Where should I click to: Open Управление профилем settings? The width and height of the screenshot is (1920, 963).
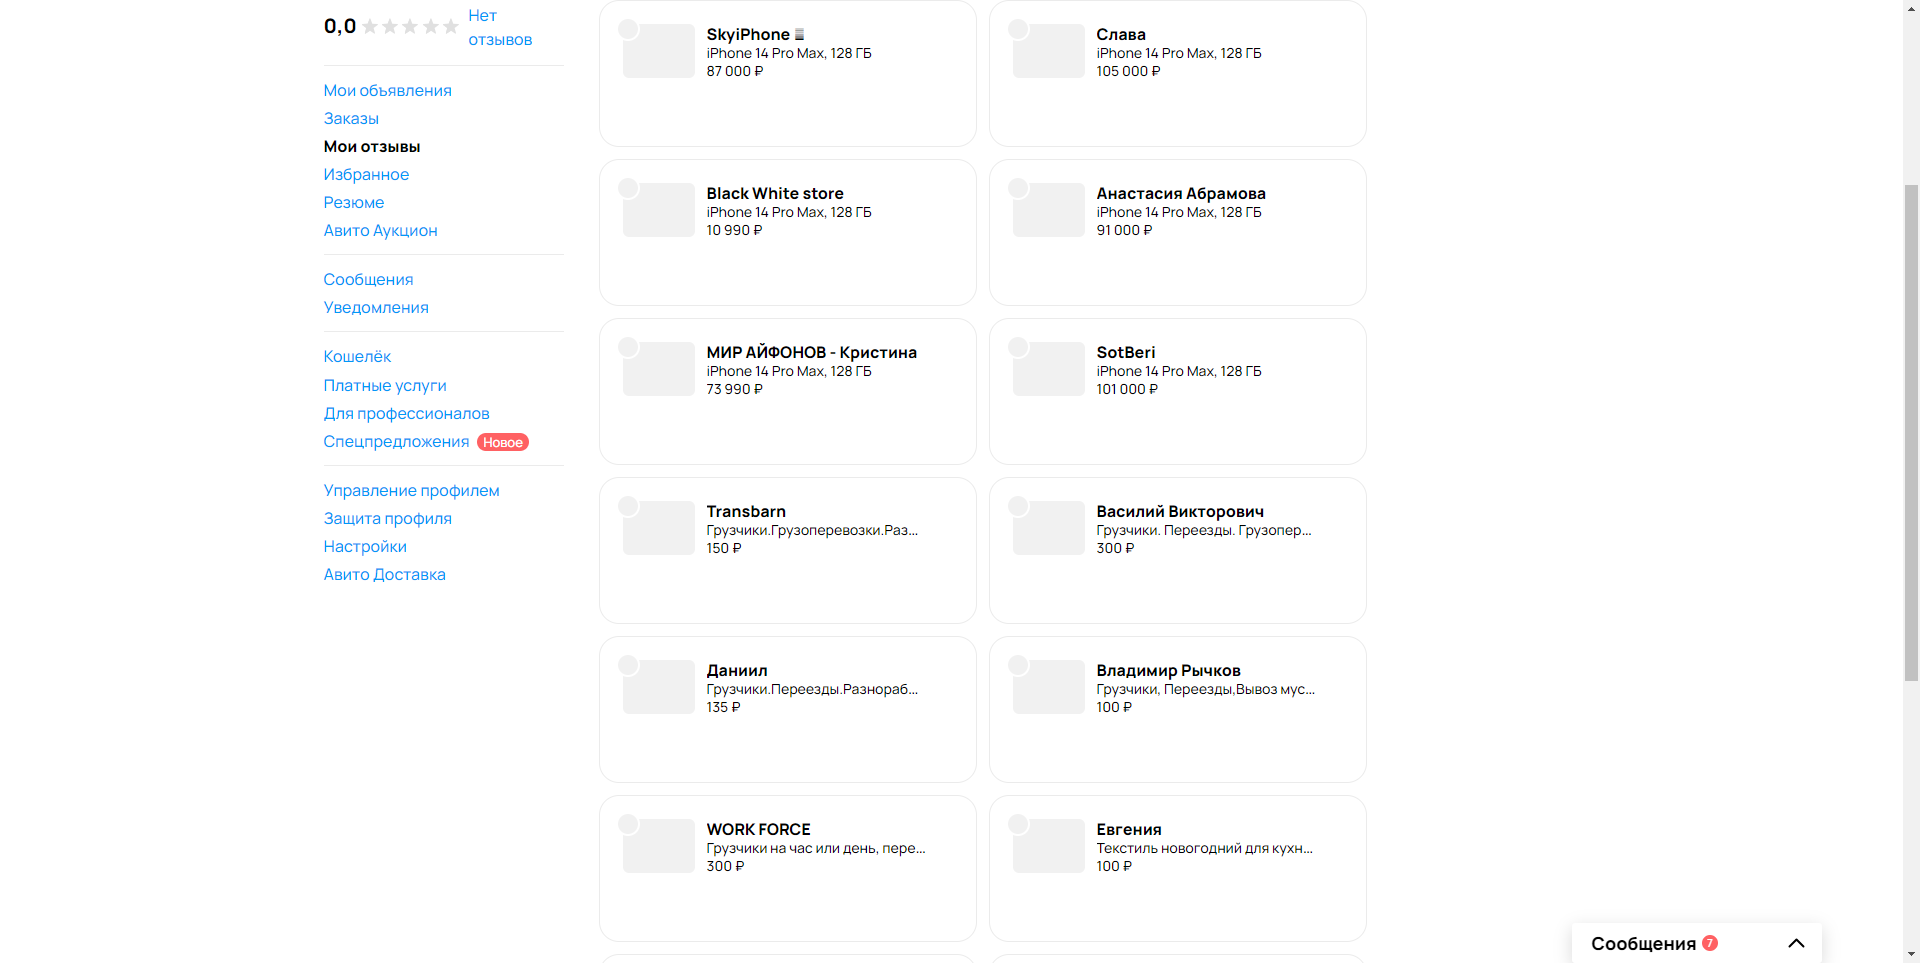tap(411, 490)
